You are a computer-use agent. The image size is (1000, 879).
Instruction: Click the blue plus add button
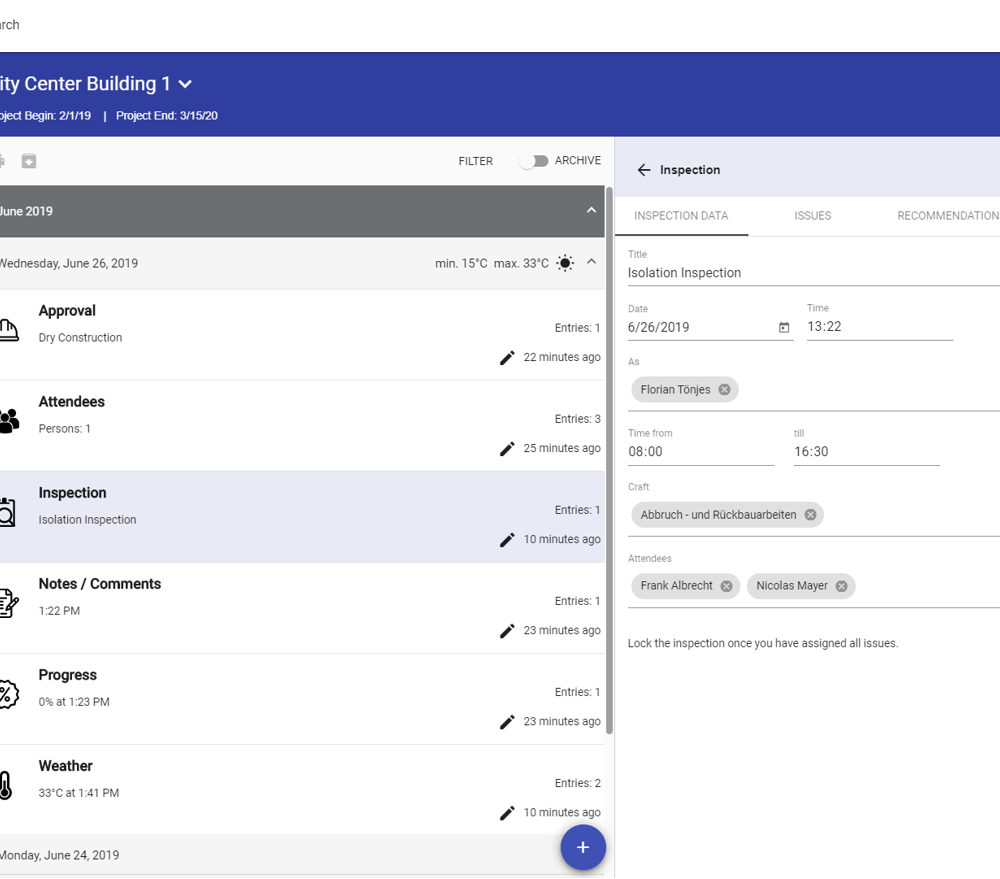(583, 848)
